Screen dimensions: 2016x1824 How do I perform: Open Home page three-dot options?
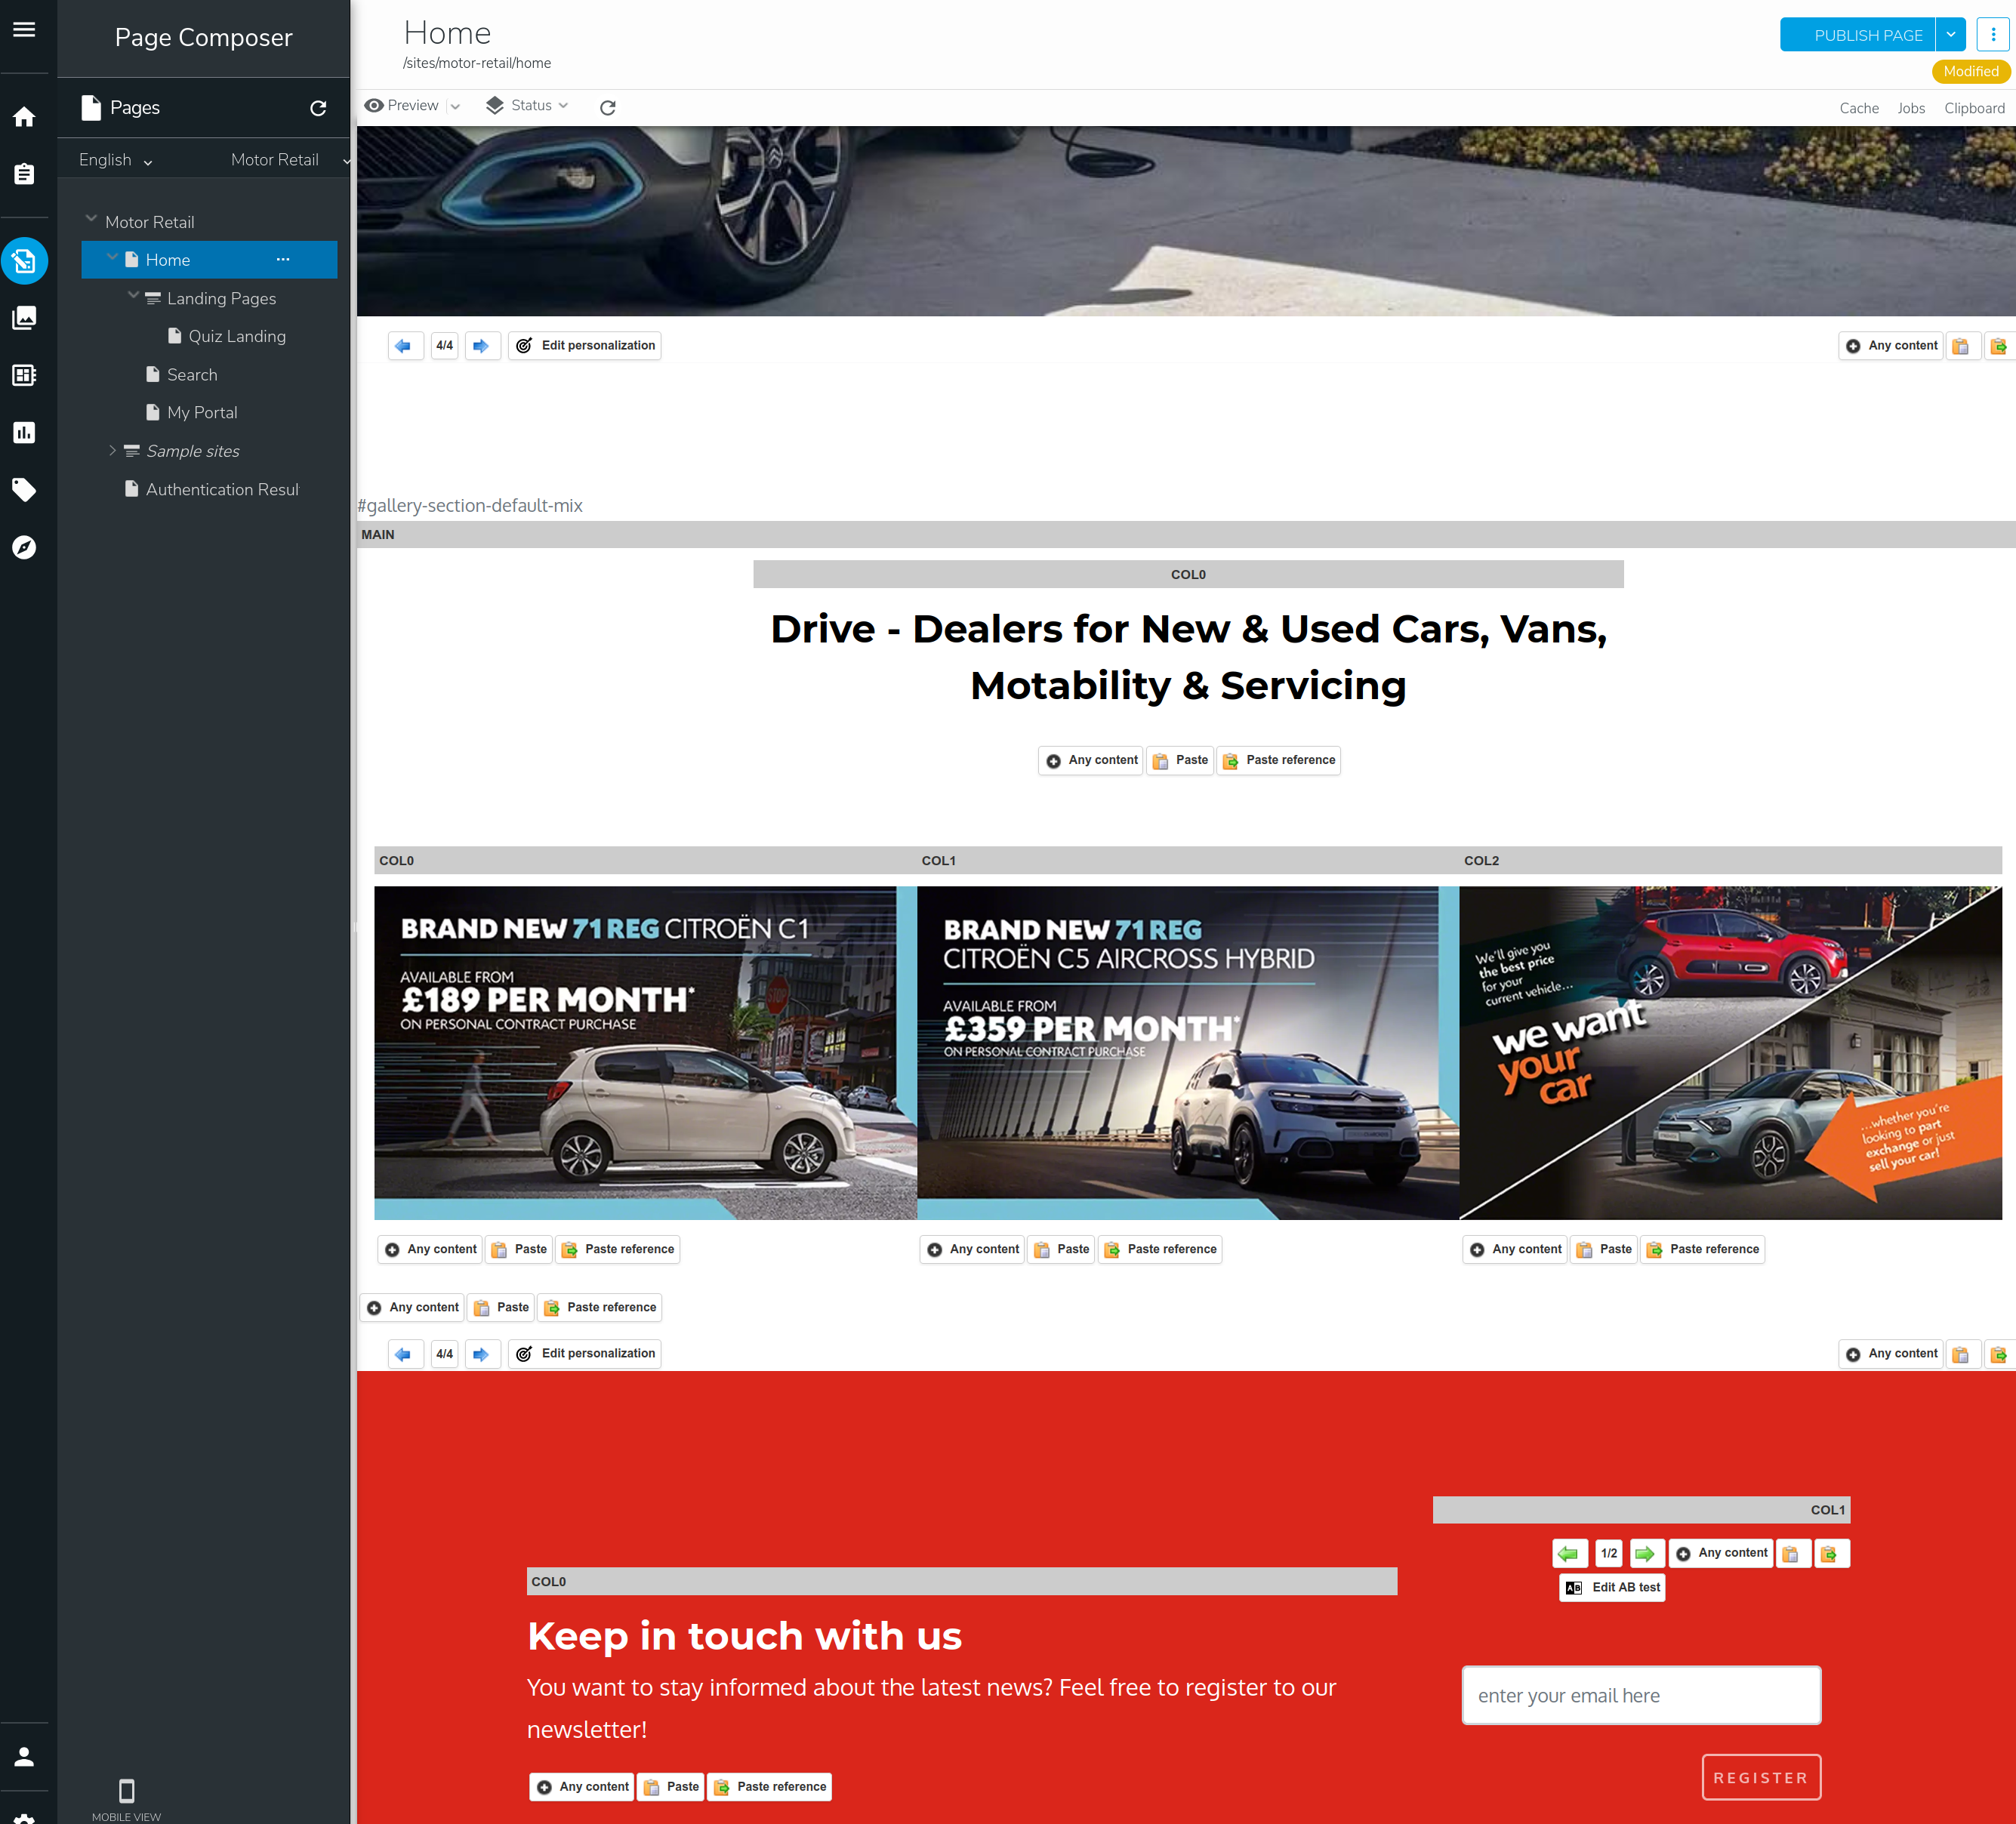coord(283,260)
